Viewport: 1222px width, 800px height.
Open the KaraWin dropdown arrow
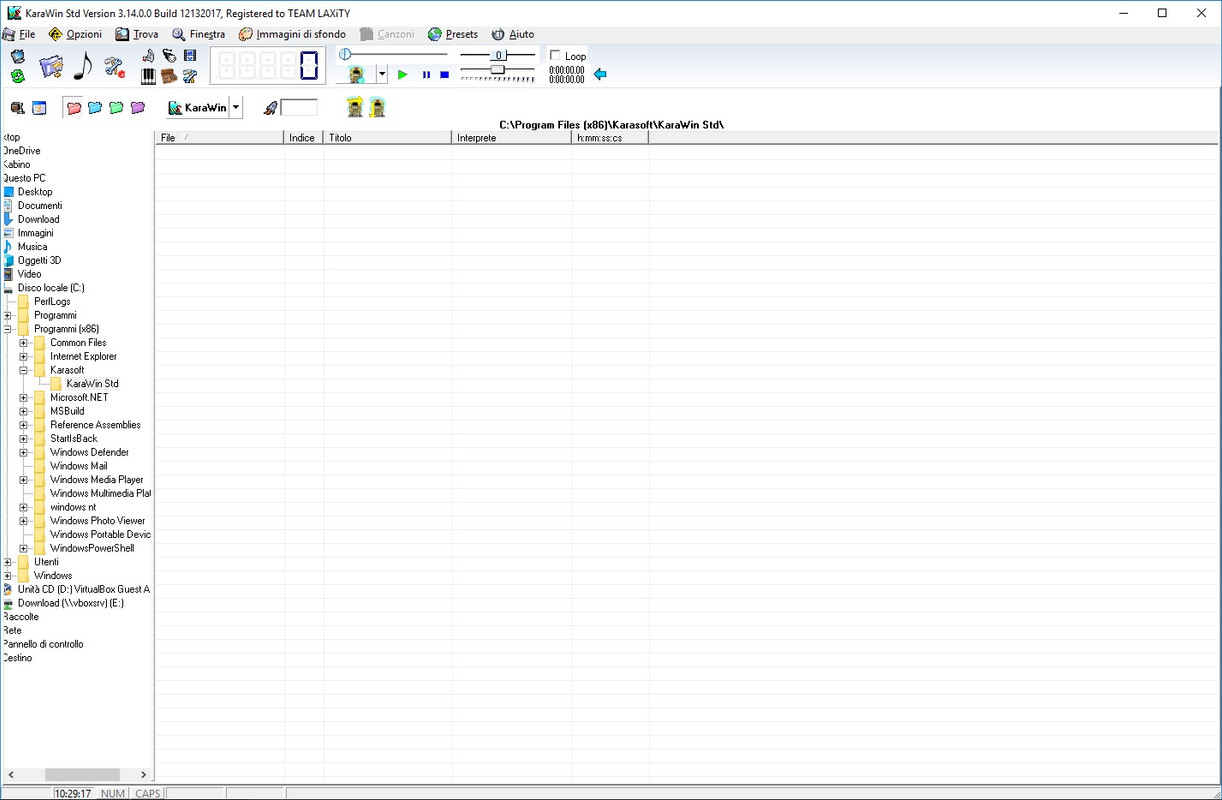pyautogui.click(x=236, y=107)
